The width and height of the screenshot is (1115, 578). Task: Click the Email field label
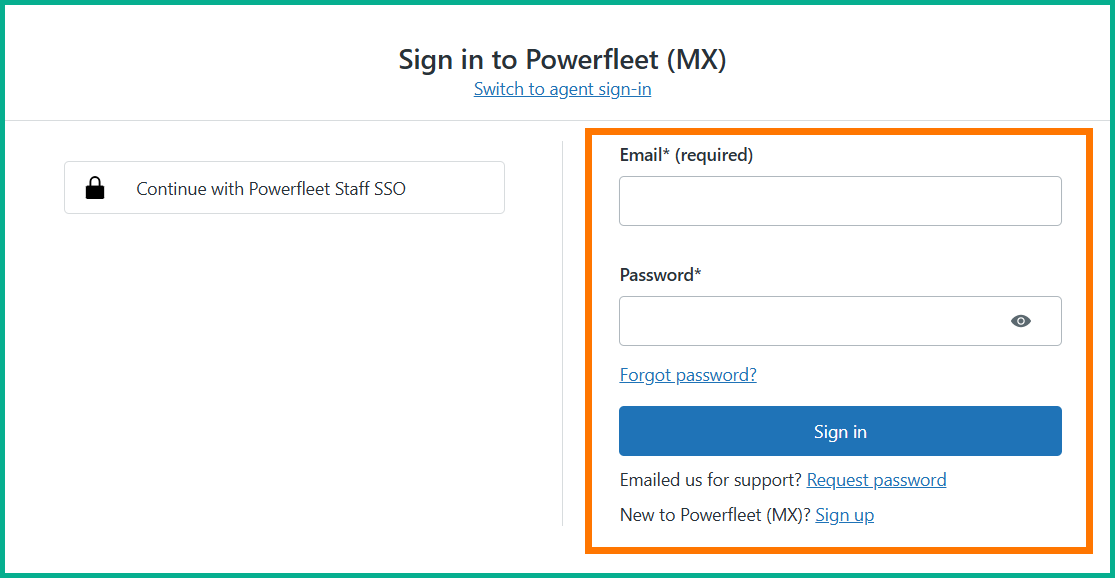pyautogui.click(x=641, y=155)
